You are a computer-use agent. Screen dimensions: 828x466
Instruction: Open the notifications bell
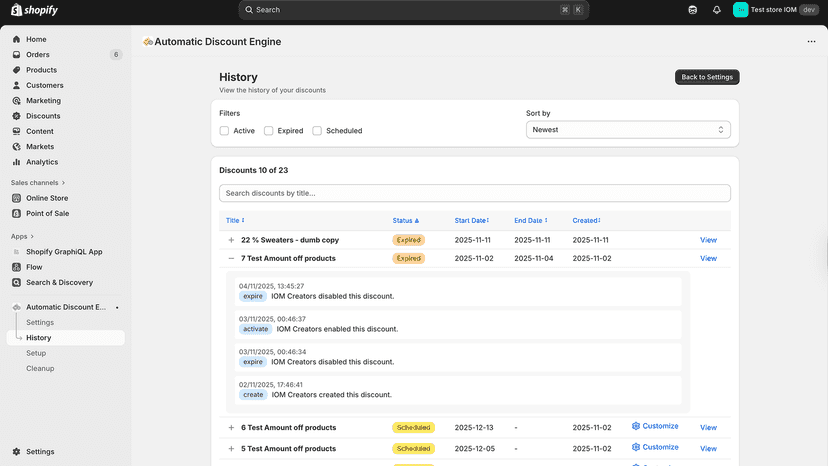coord(717,10)
